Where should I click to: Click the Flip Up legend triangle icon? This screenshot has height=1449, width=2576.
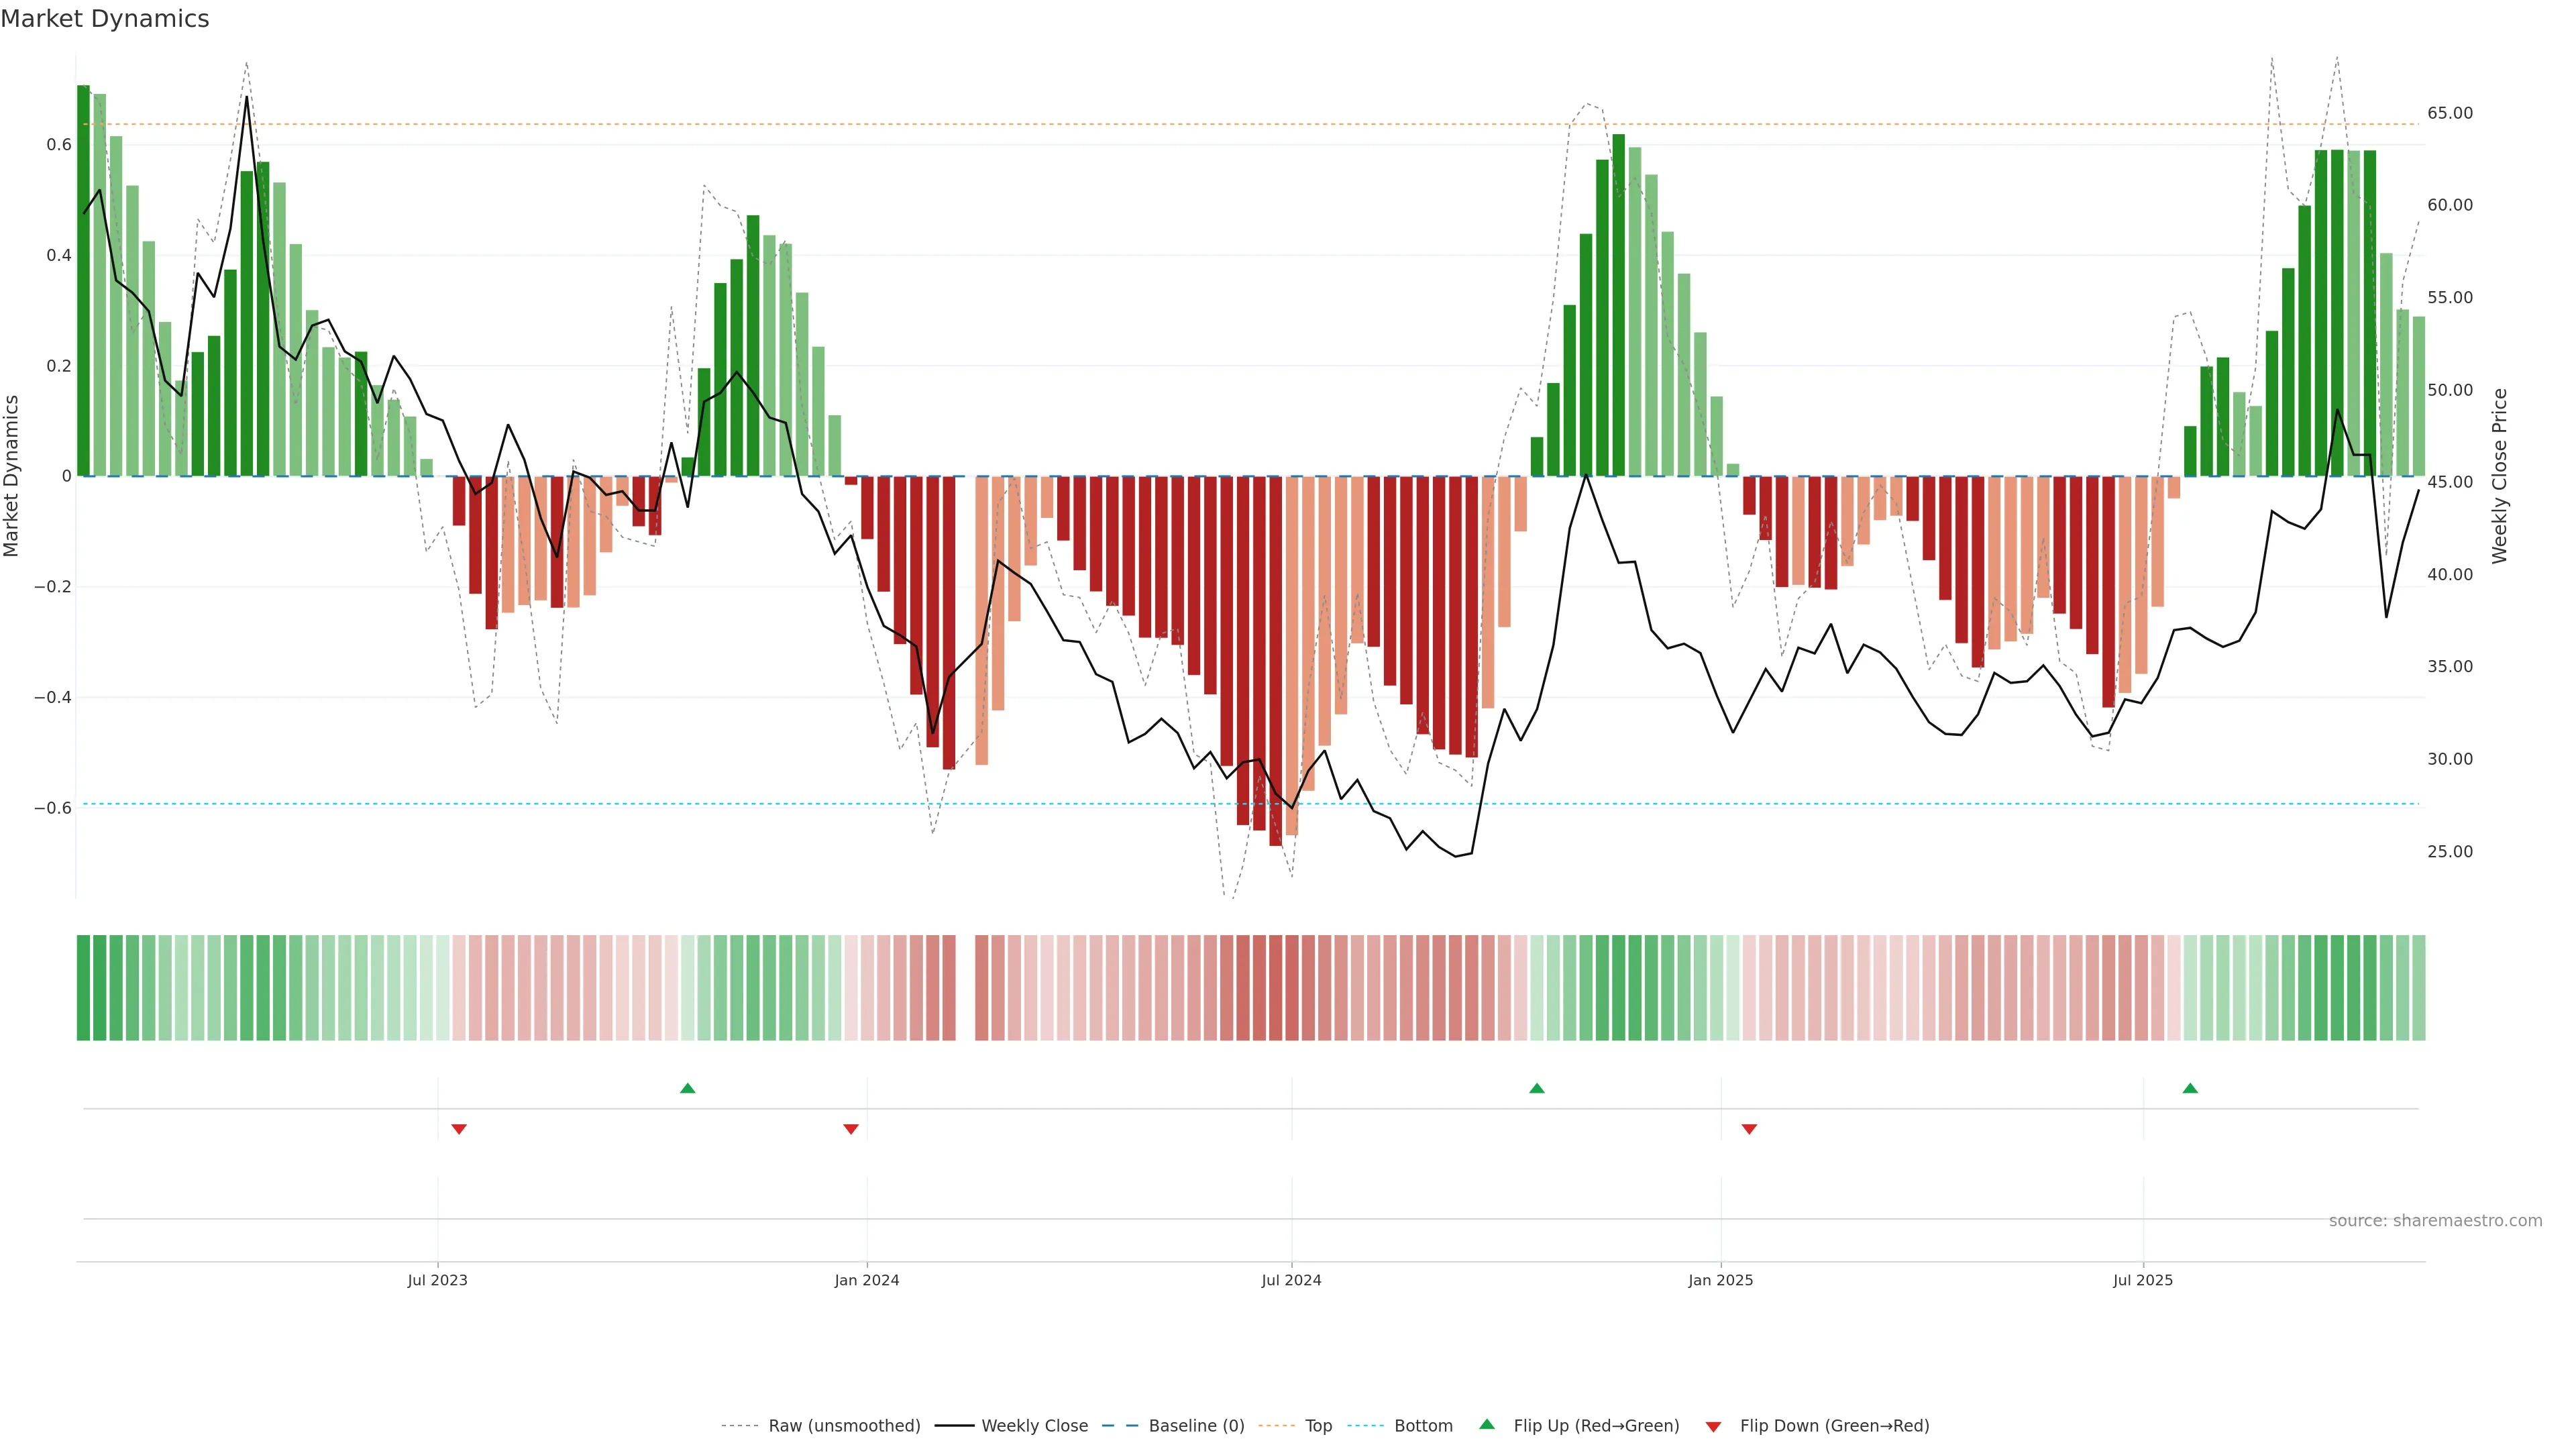[1487, 1424]
